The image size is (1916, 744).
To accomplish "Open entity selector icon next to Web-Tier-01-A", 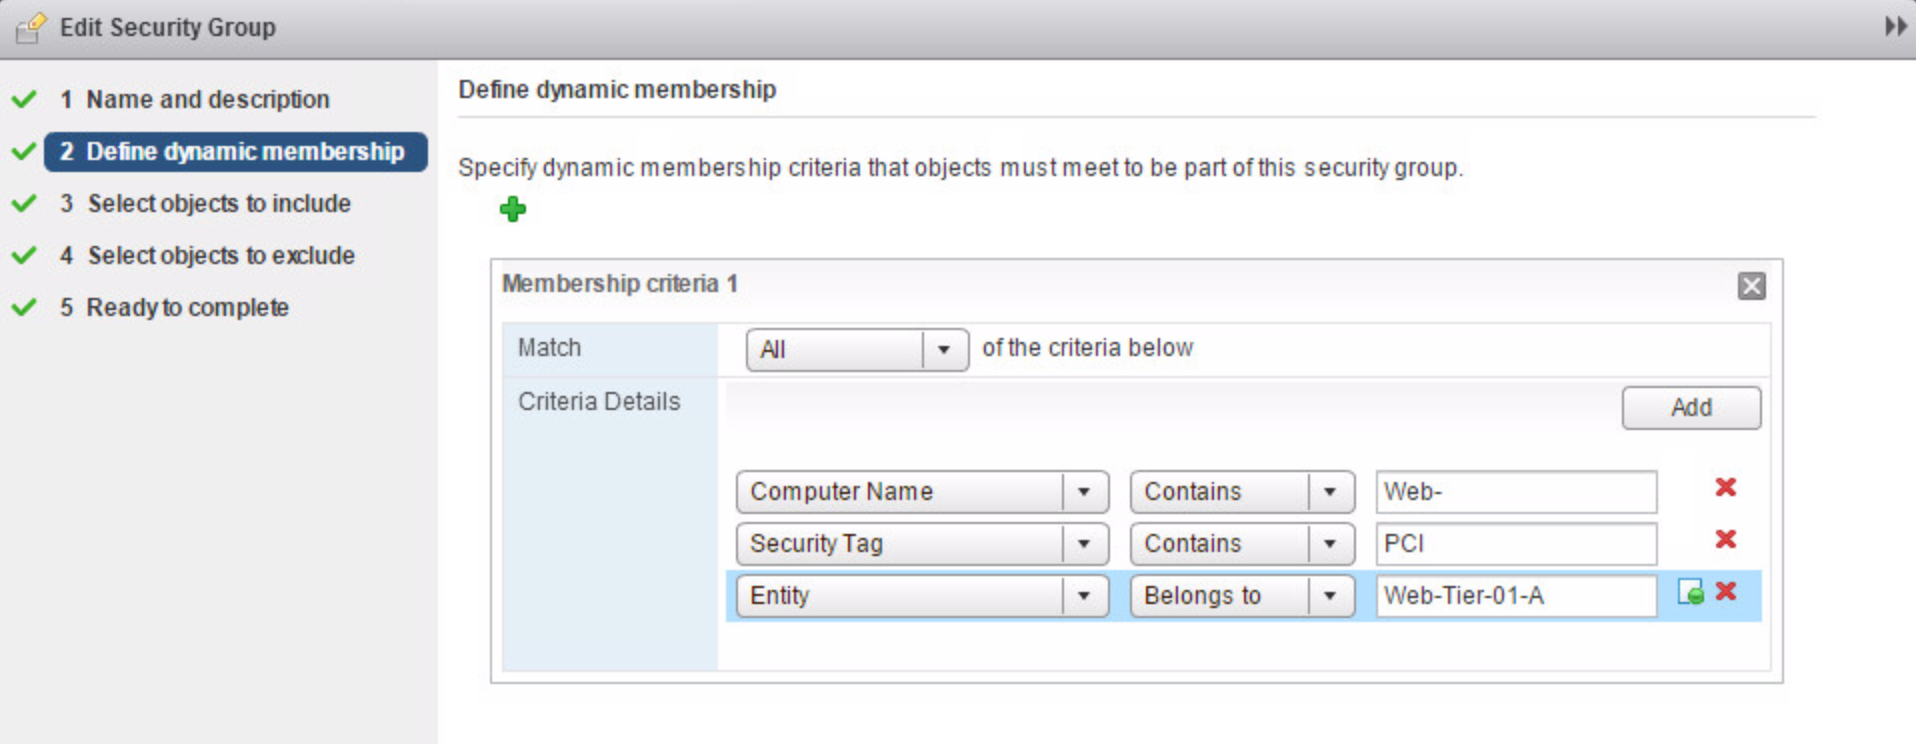I will tap(1690, 592).
